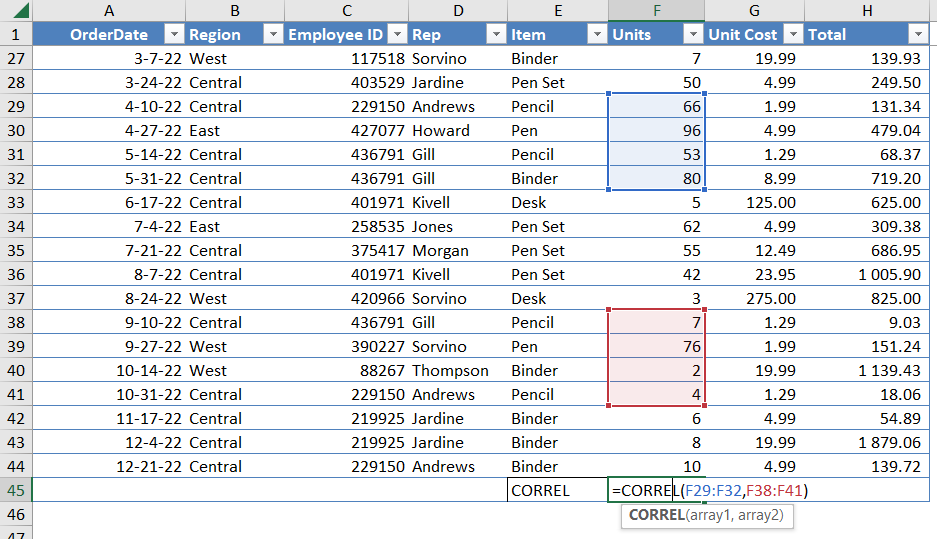Open the Units filter dropdown
The height and width of the screenshot is (539, 937).
pyautogui.click(x=693, y=35)
